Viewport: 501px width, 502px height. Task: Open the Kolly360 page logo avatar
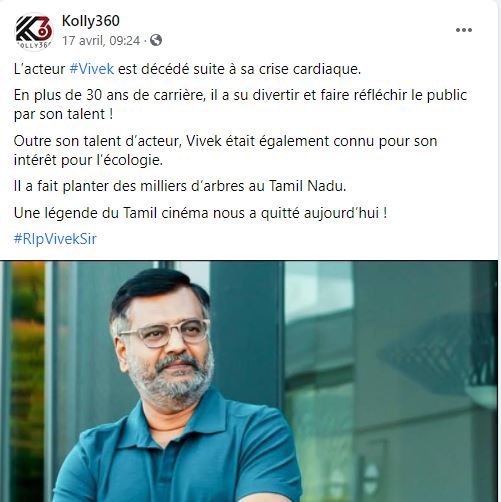click(x=33, y=32)
